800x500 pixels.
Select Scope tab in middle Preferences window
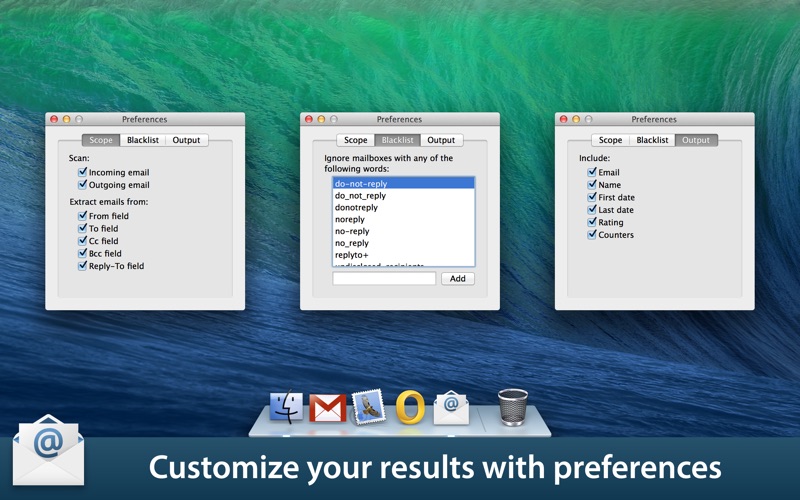(356, 140)
